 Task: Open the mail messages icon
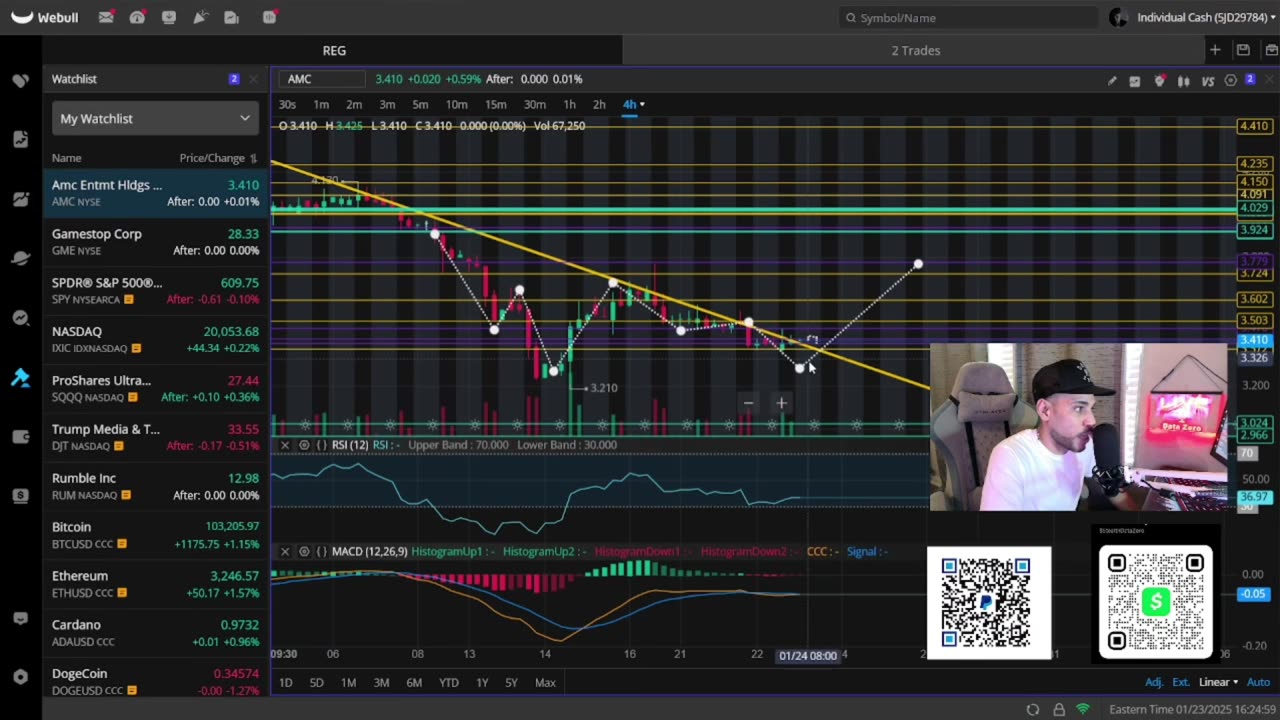coord(105,17)
